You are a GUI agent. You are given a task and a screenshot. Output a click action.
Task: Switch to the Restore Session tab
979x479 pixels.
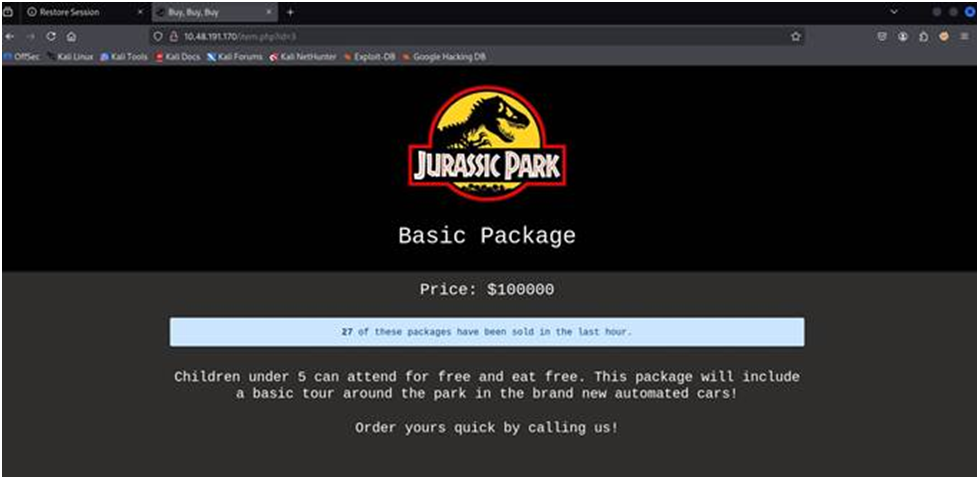(x=86, y=12)
